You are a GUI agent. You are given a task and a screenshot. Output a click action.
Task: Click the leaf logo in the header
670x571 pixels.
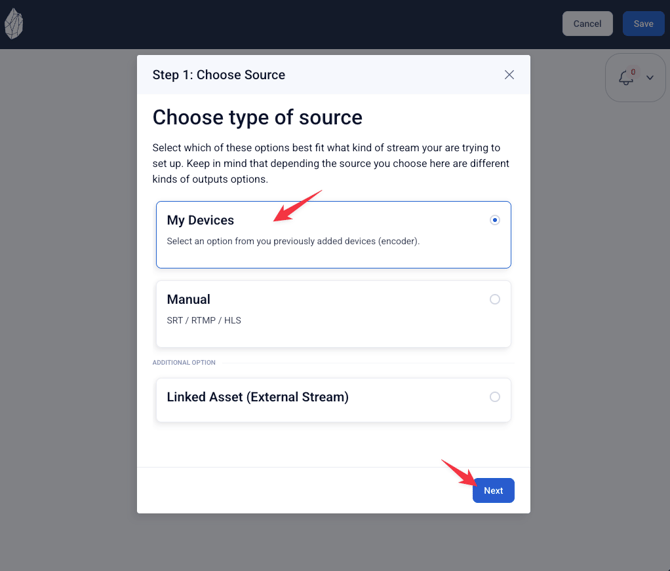(14, 24)
